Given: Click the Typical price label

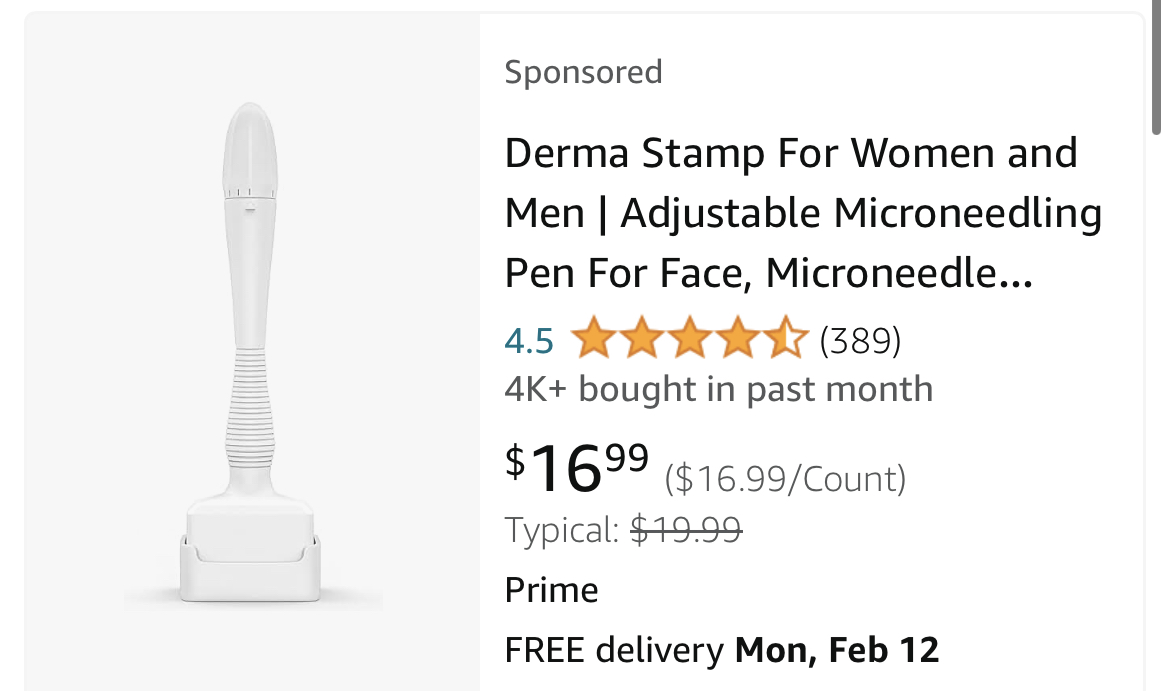Looking at the screenshot, I should coord(562,530).
